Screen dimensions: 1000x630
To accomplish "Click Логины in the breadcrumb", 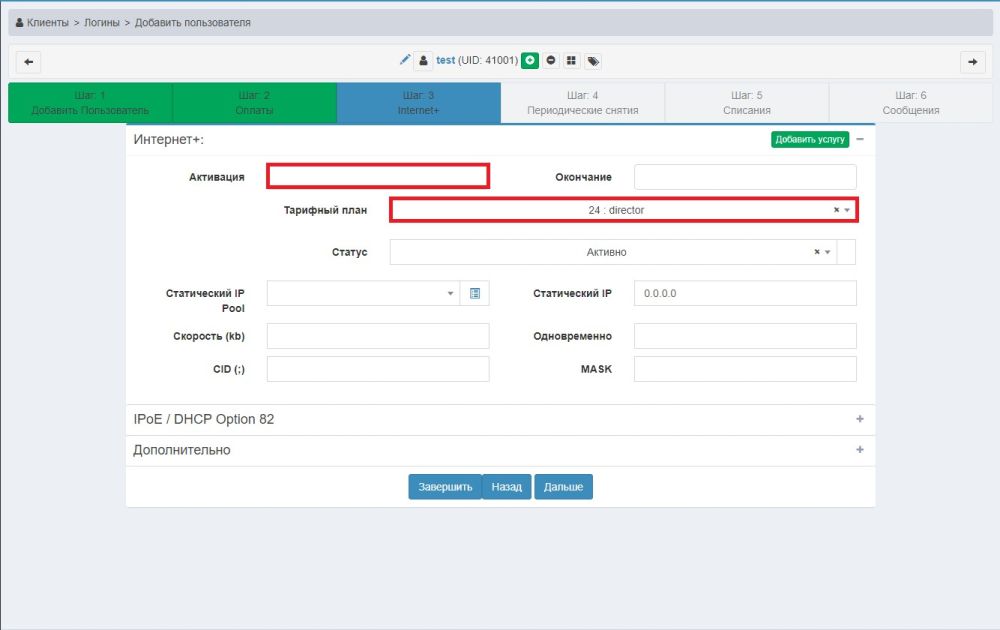I will point(102,22).
